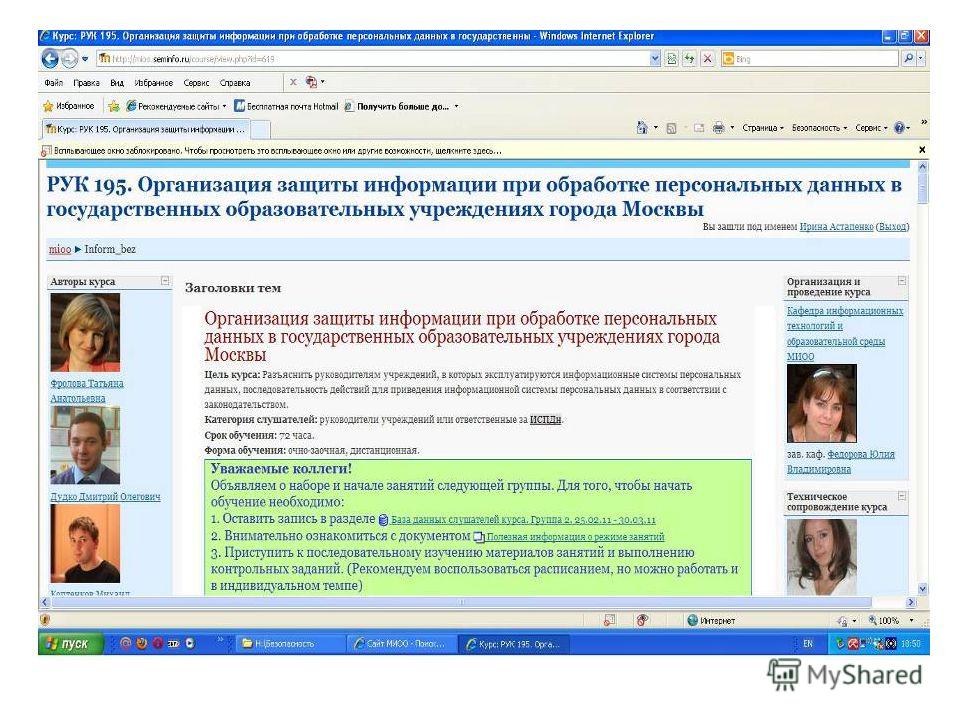Viewport: 960px width, 720px height.
Task: Click the pop-up blocker icon in the status bar
Action: point(609,620)
